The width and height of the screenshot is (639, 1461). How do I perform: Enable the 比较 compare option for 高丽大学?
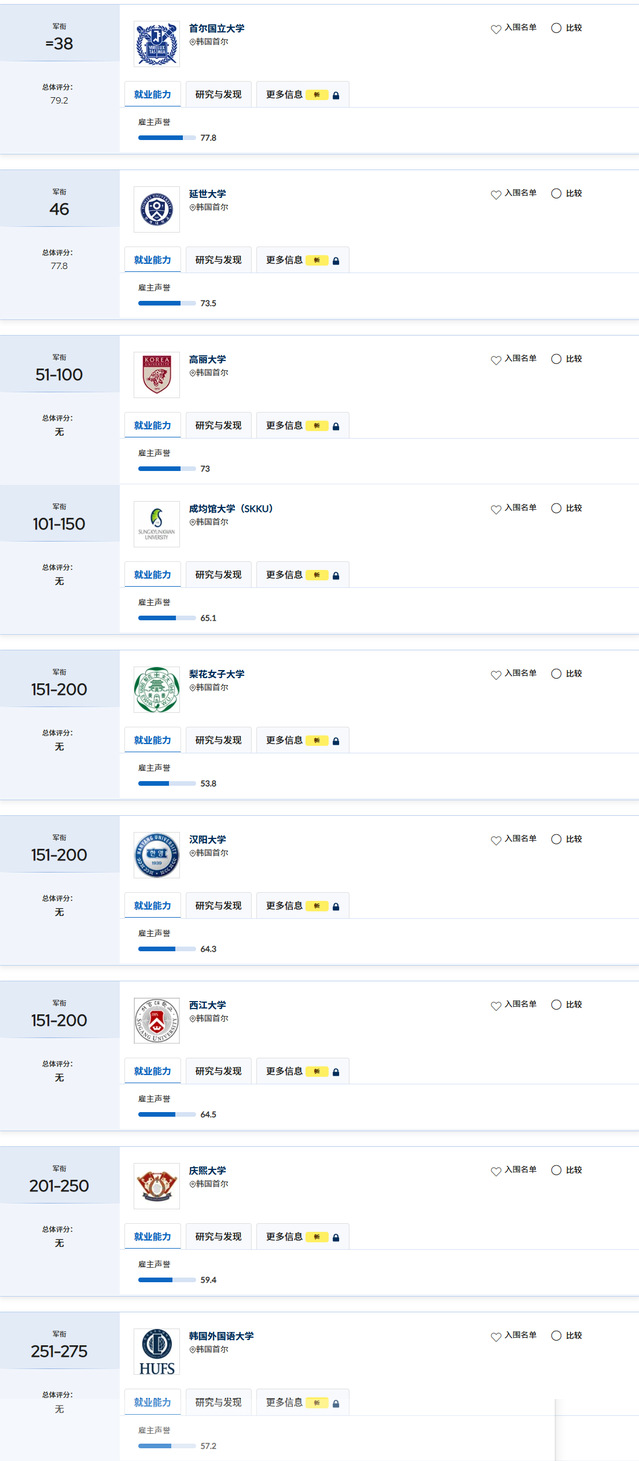tap(556, 359)
